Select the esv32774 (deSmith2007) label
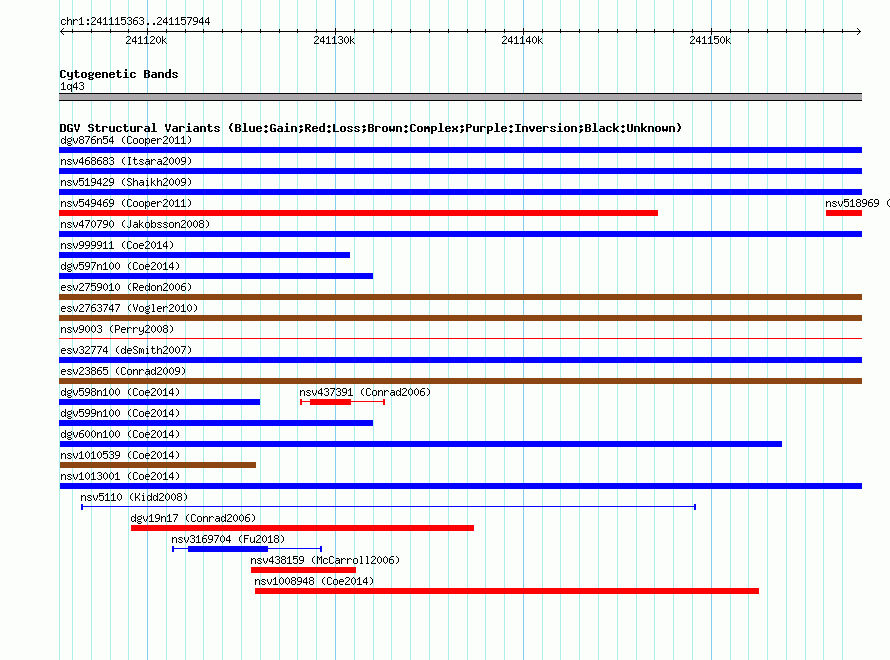 (126, 350)
